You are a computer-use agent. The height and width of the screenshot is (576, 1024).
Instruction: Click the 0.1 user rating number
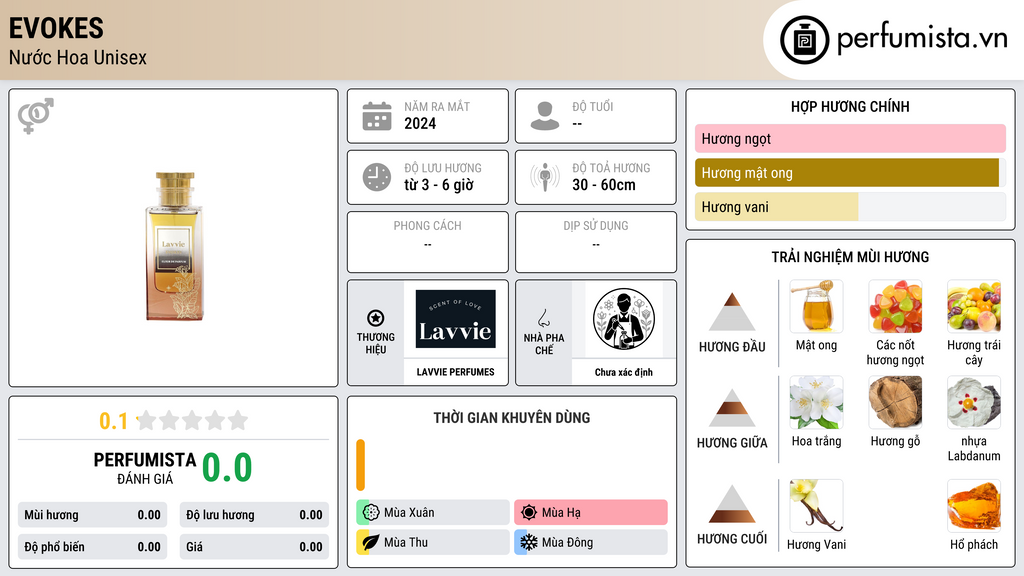click(114, 421)
